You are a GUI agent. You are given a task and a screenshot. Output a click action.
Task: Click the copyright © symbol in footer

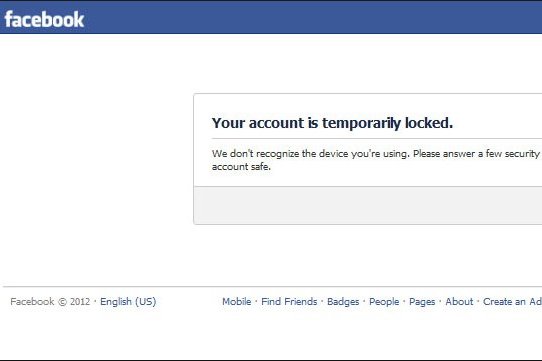coord(62,302)
